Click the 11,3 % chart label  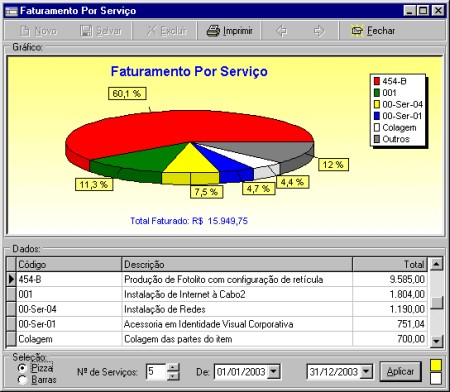94,185
